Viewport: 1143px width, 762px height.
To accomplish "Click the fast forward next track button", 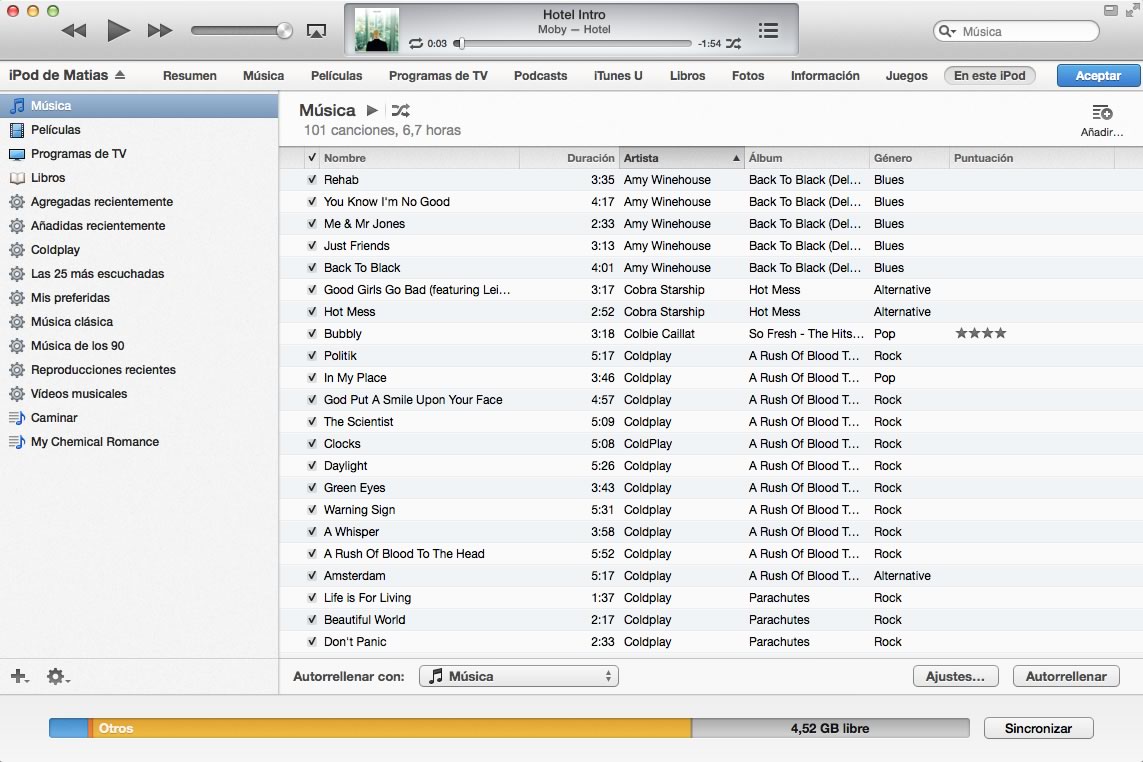I will tap(160, 31).
